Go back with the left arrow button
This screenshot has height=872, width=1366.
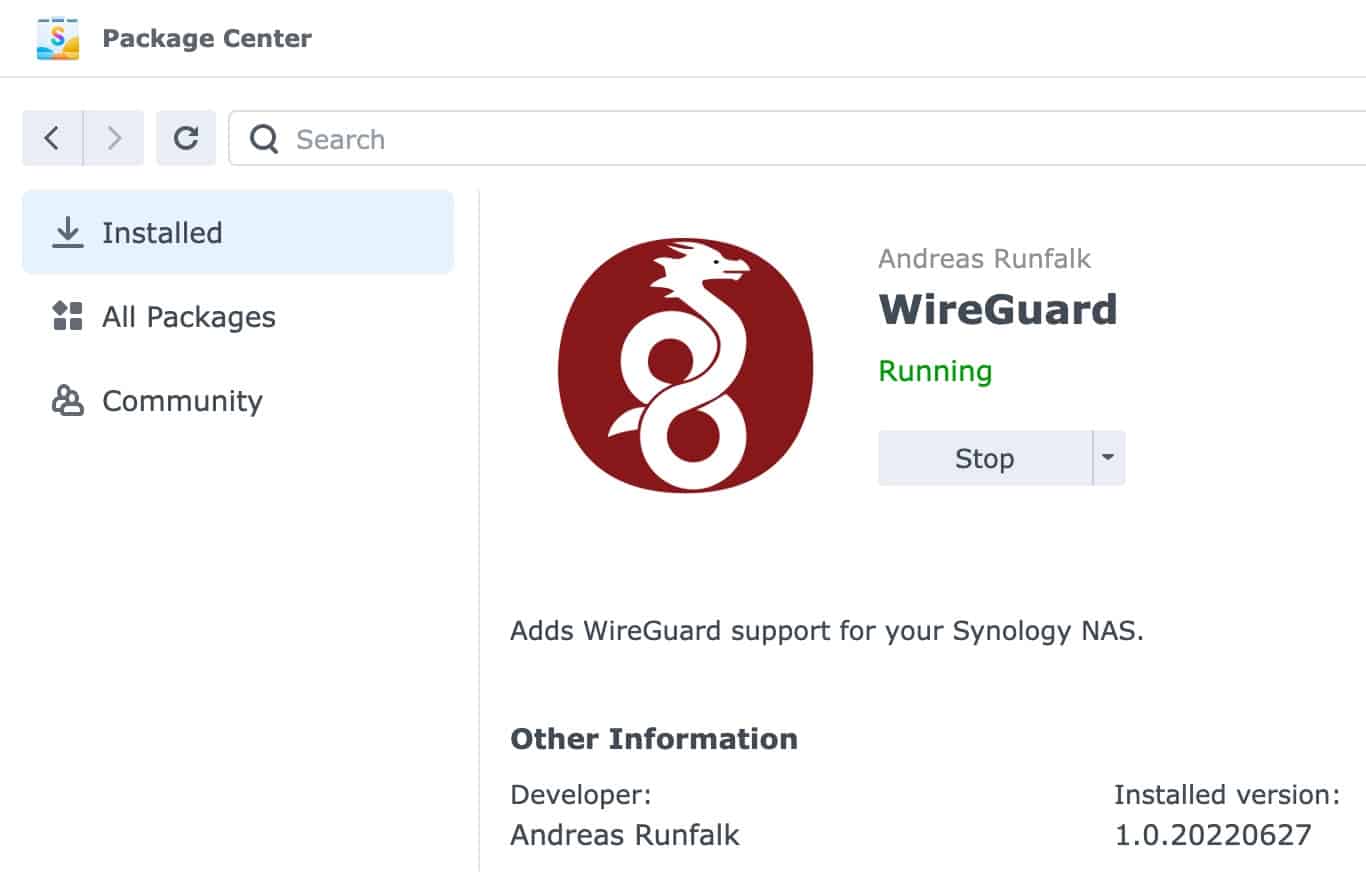tap(52, 138)
